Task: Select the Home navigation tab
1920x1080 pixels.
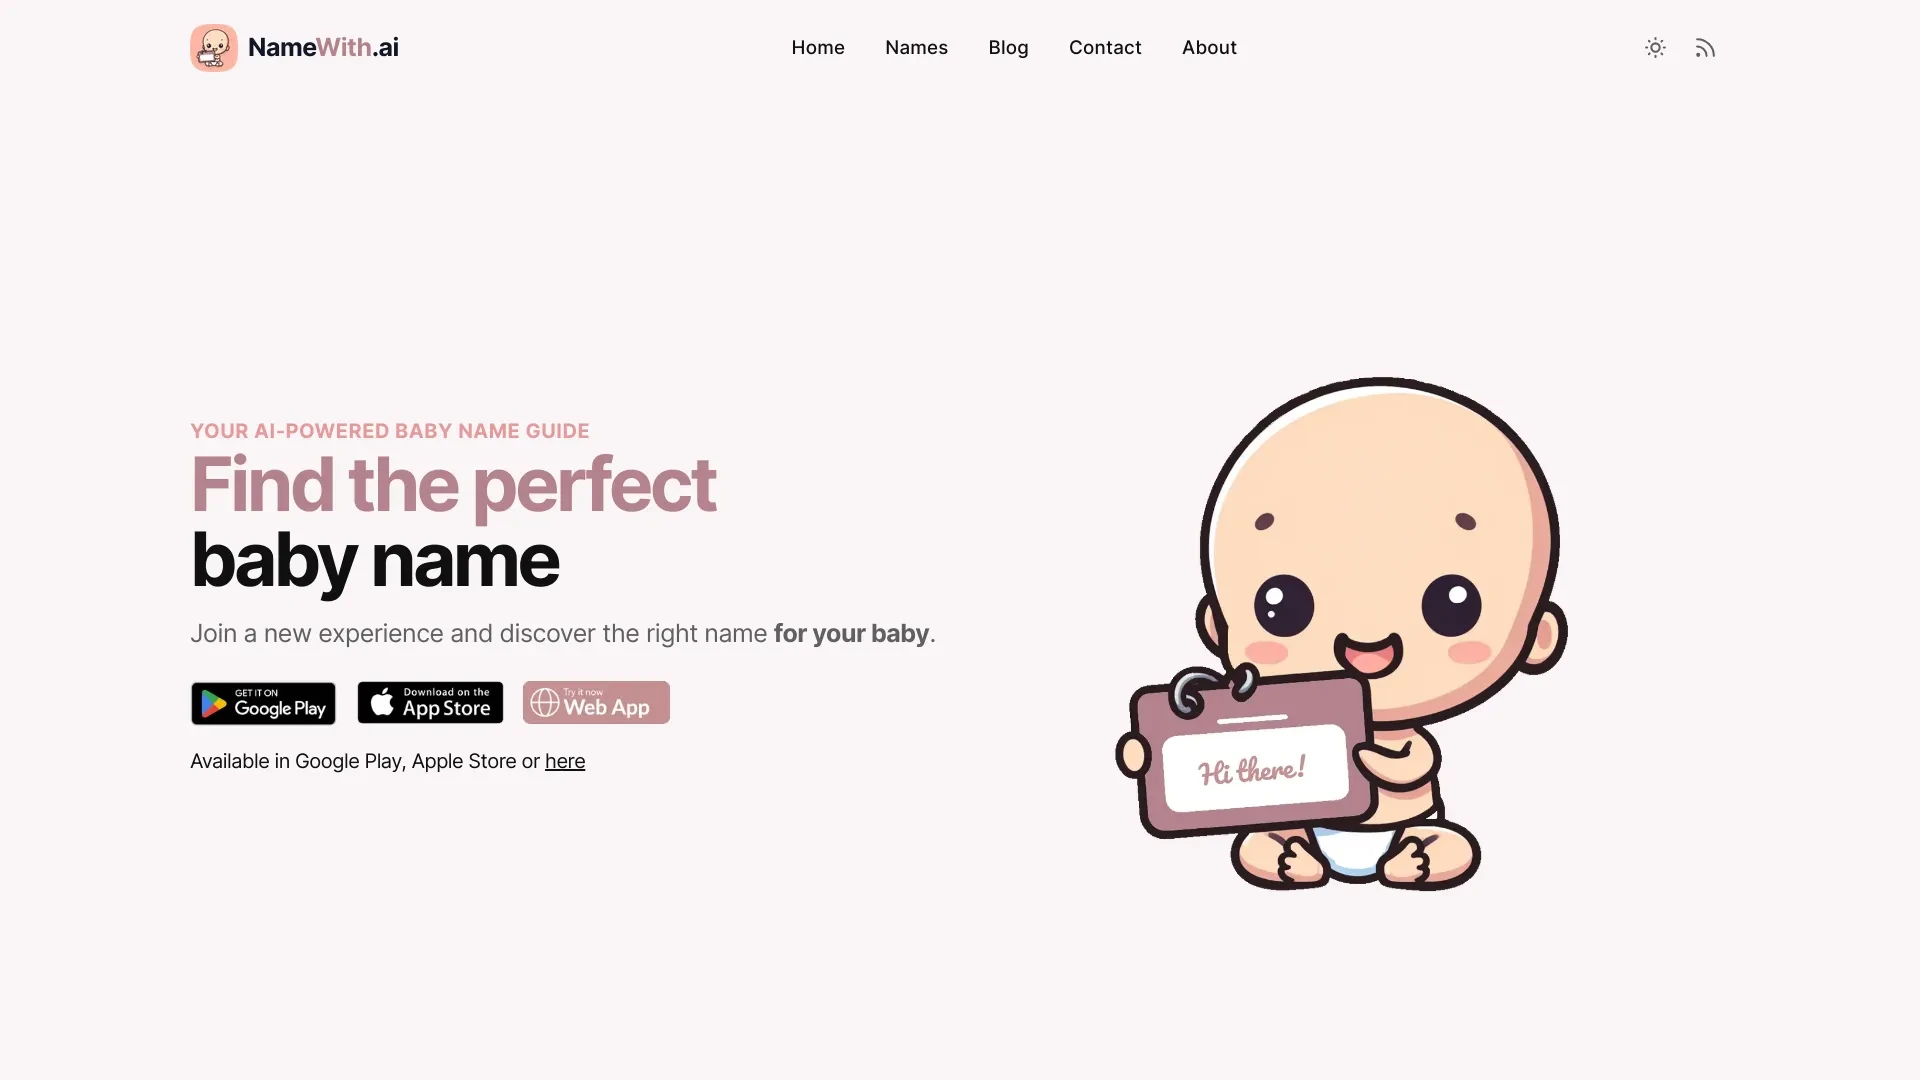Action: pyautogui.click(x=818, y=47)
